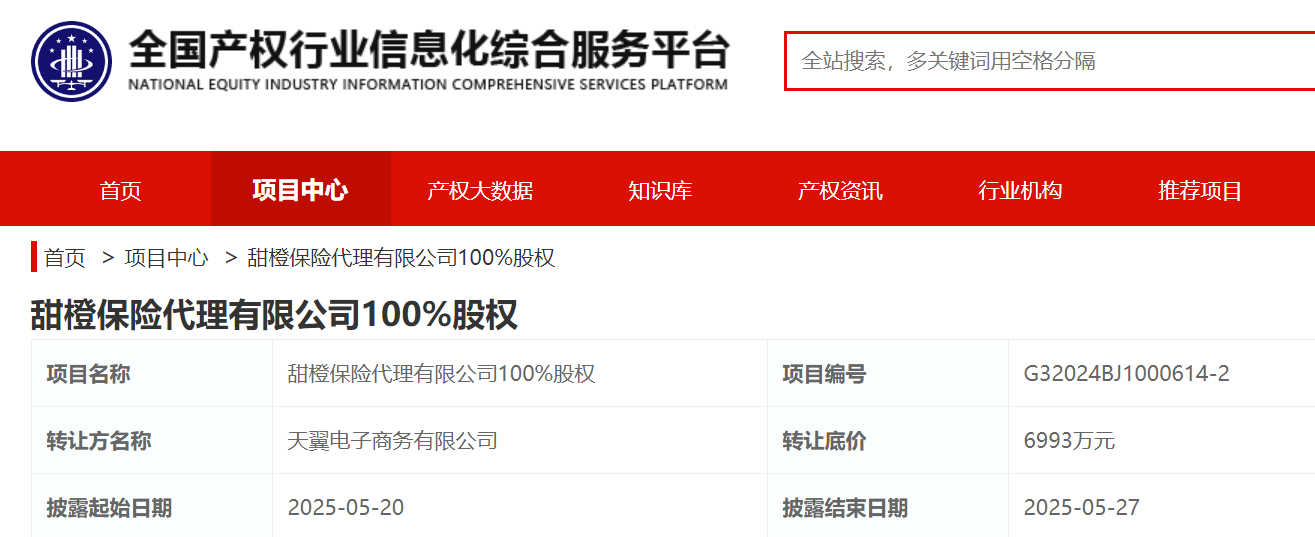Screen dimensions: 1315x537
Task: Open the 行业机构 navigation tab
Action: pos(1020,190)
